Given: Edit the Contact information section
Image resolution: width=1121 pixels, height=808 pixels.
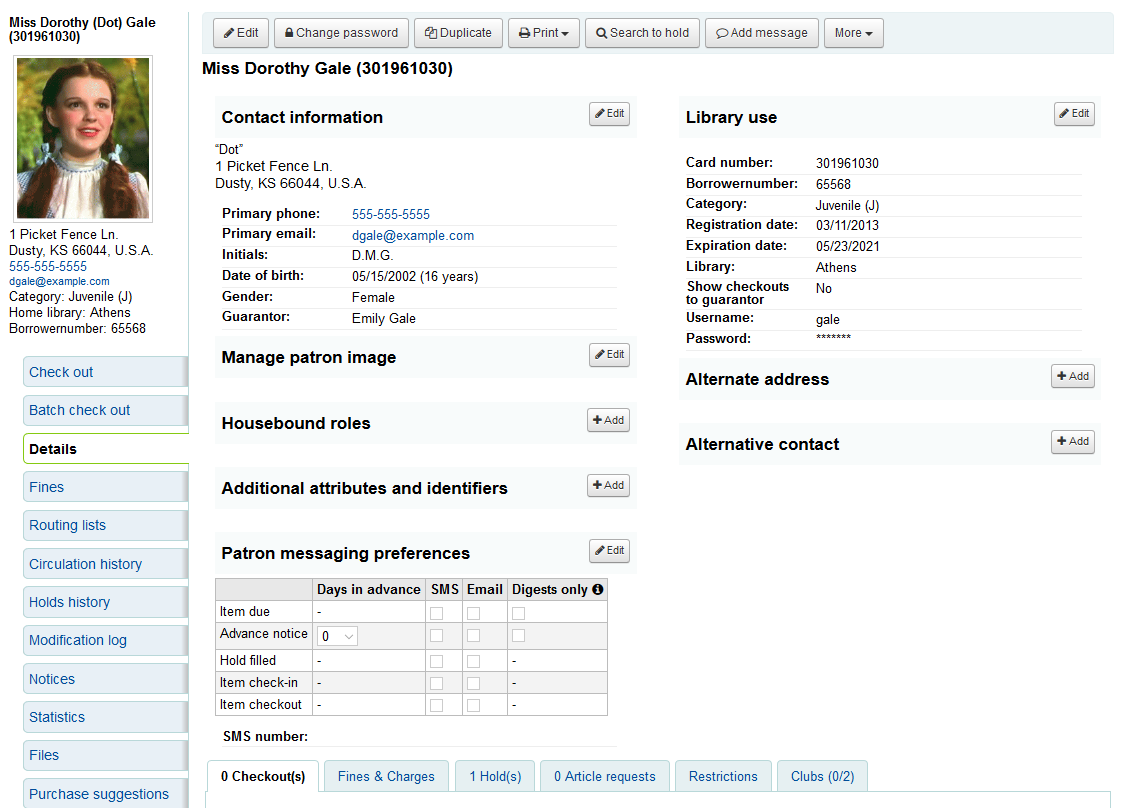Looking at the screenshot, I should pos(609,114).
